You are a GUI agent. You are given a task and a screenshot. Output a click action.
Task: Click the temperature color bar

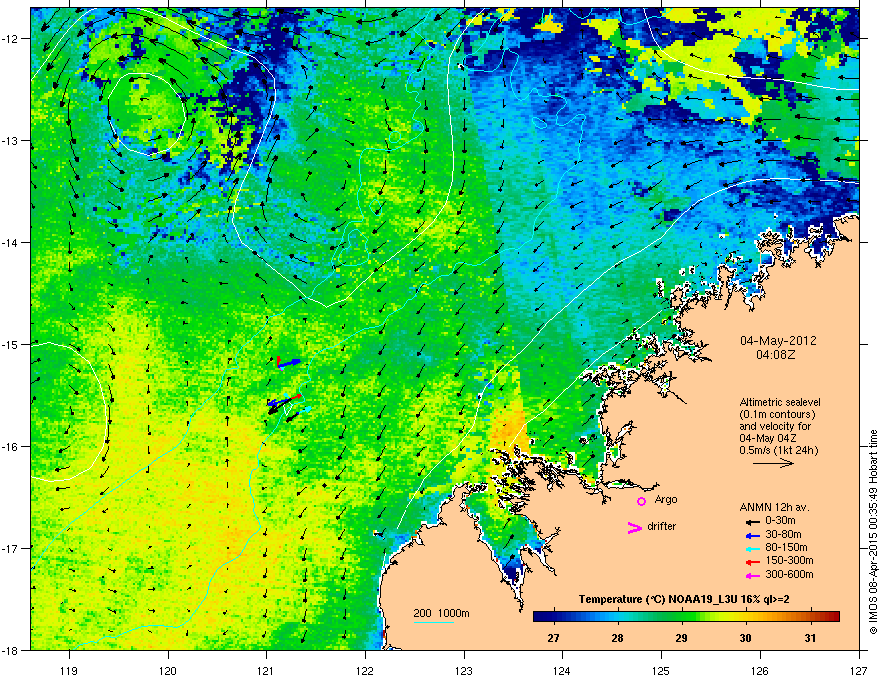pyautogui.click(x=686, y=617)
